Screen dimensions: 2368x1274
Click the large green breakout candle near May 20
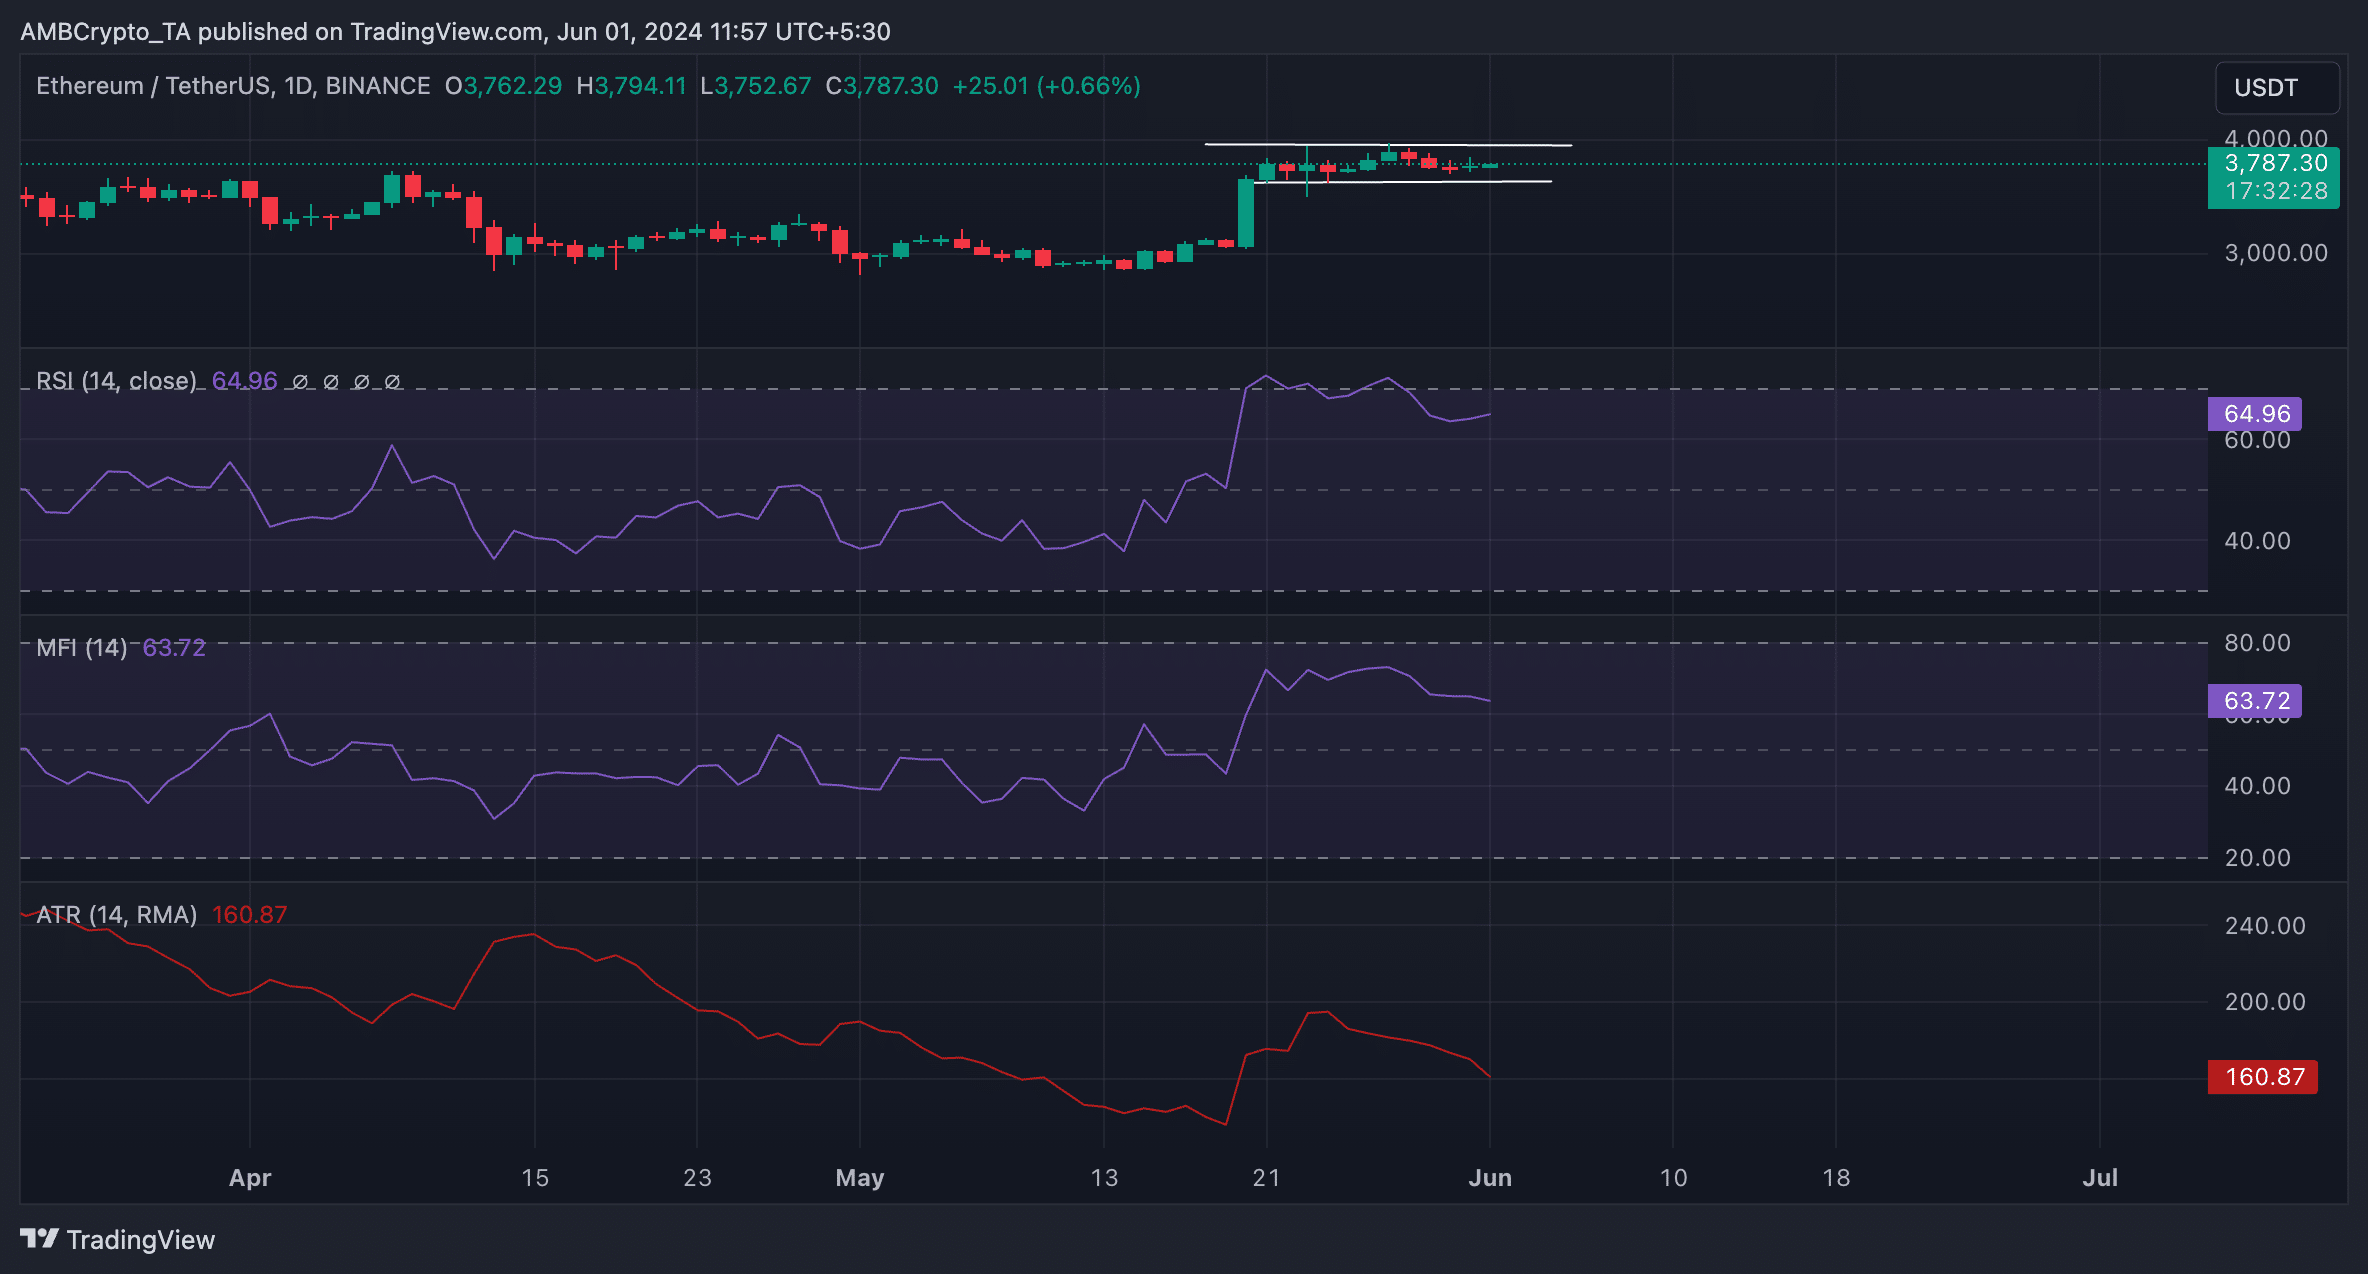click(1246, 213)
